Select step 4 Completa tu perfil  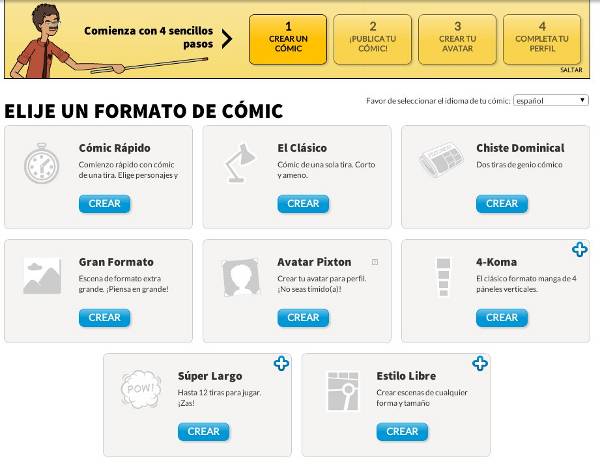pyautogui.click(x=542, y=39)
